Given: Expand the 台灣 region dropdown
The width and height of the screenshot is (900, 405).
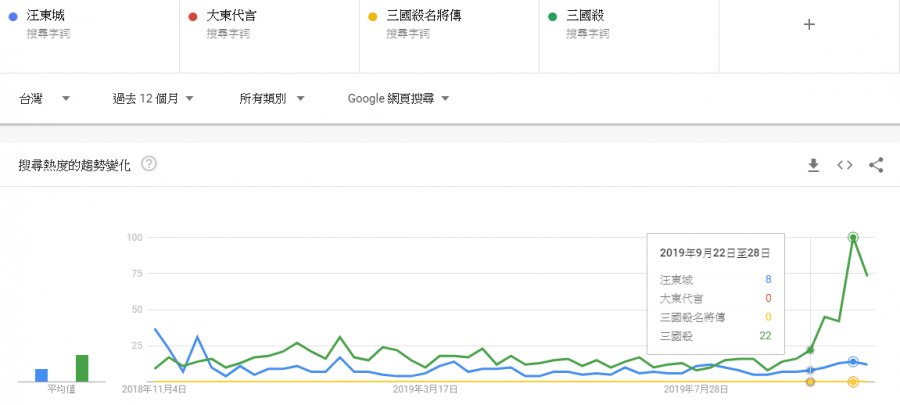Looking at the screenshot, I should click(x=44, y=99).
